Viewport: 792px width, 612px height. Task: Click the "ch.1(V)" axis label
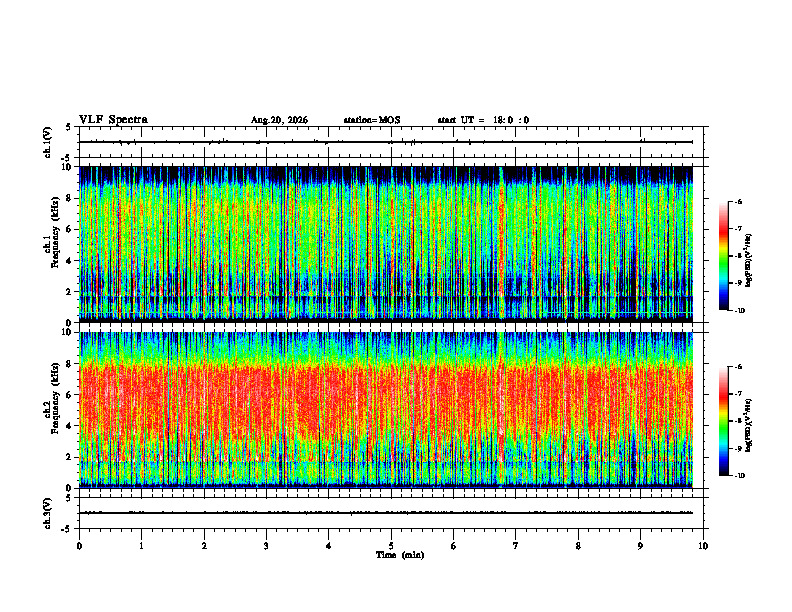coord(48,142)
